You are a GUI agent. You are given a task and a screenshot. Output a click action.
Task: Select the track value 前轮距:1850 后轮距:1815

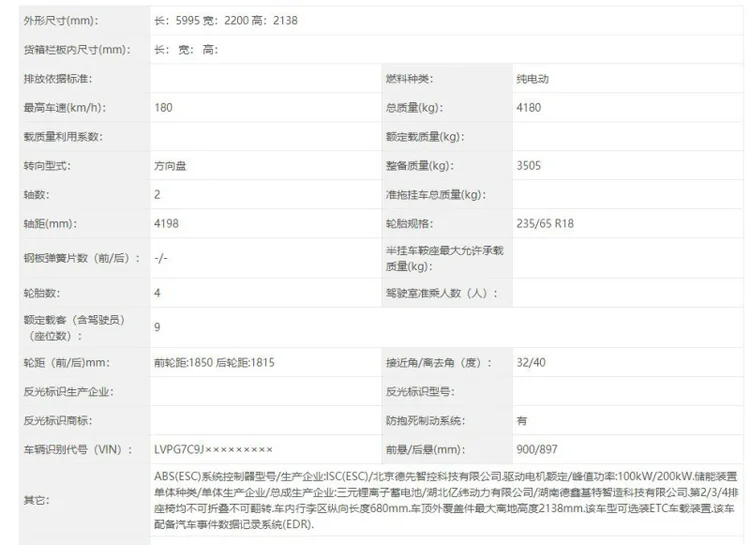214,363
